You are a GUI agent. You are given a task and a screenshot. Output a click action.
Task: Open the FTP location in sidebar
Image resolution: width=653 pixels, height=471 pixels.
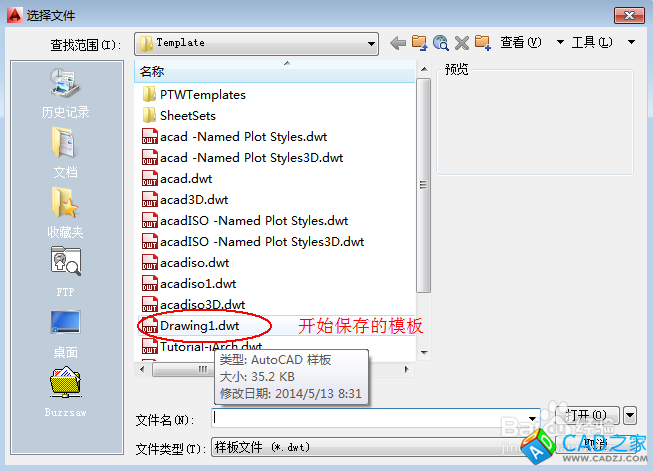click(65, 272)
